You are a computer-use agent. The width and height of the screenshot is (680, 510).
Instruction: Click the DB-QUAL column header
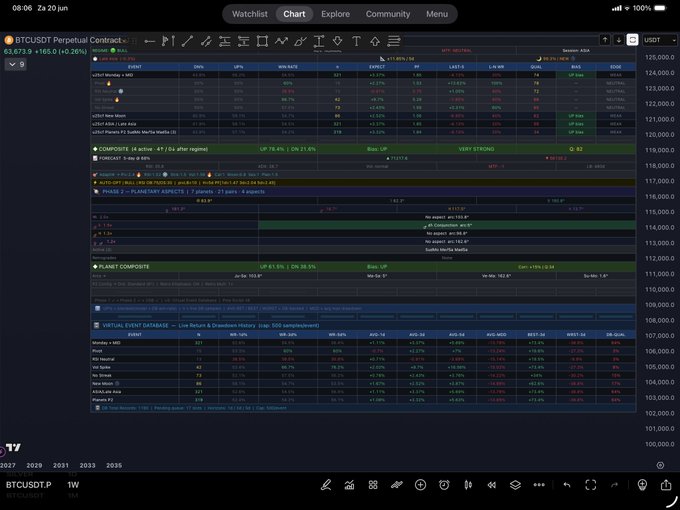click(615, 335)
